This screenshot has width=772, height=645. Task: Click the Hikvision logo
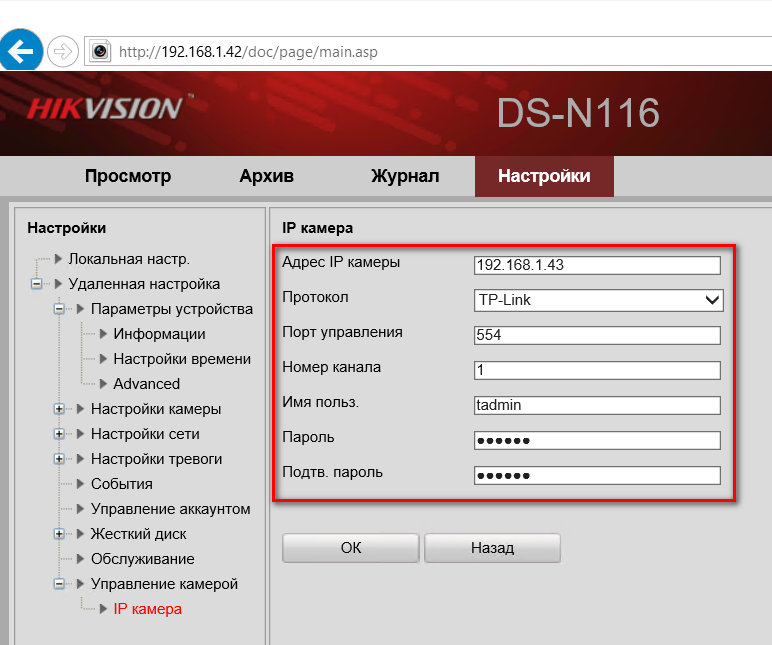(x=105, y=108)
